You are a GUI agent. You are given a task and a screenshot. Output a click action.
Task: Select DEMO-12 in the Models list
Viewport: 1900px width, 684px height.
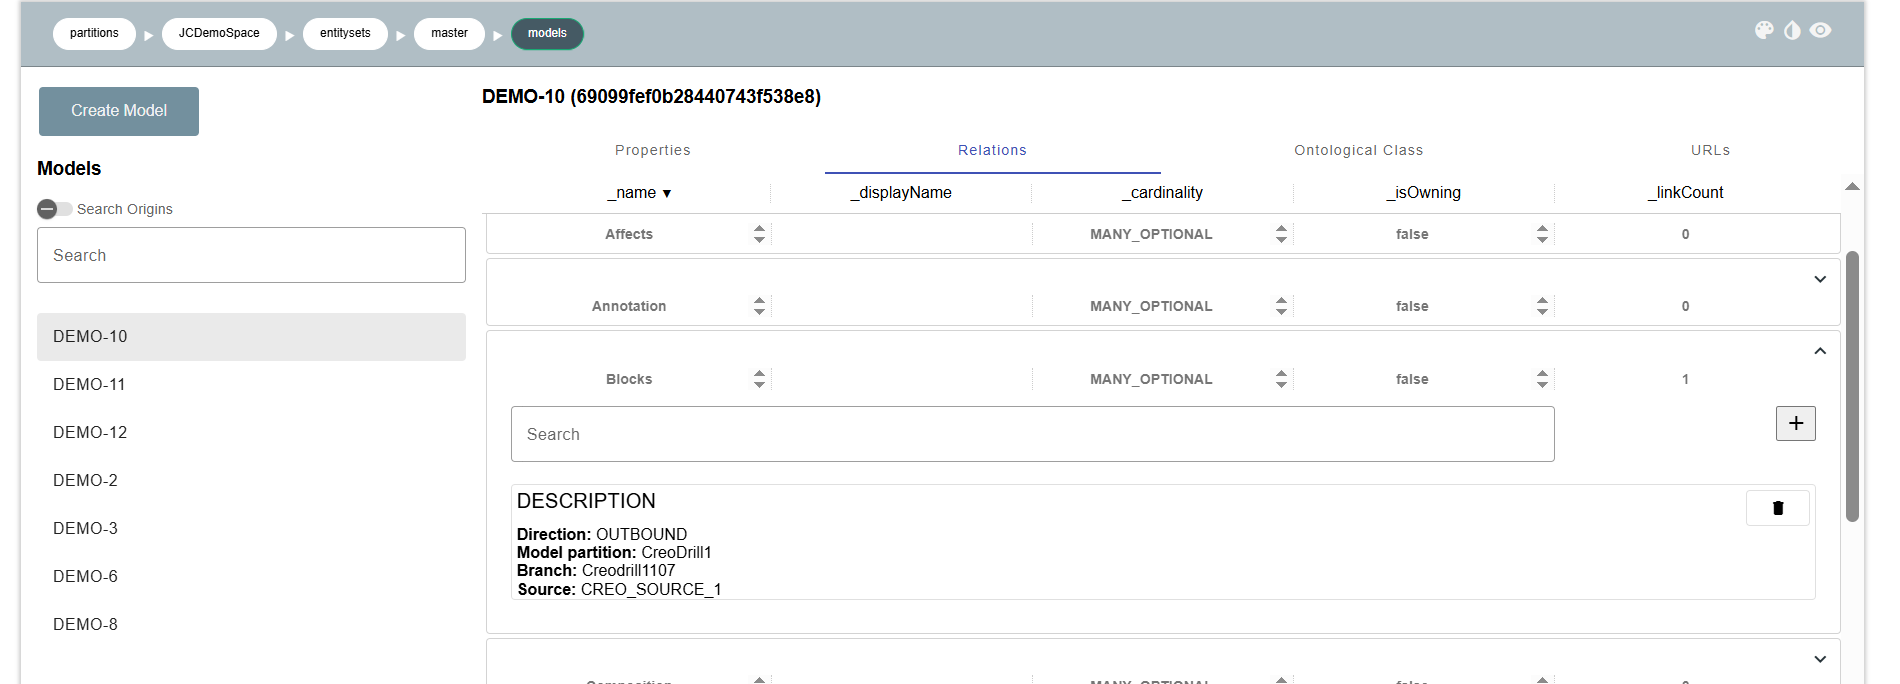tap(90, 432)
